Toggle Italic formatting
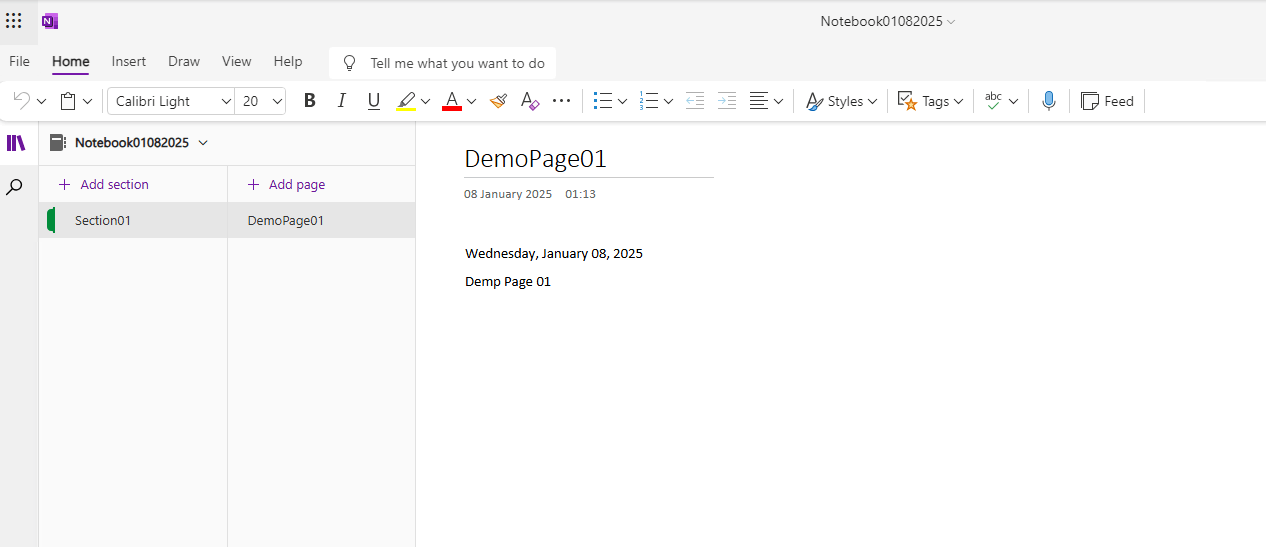 [342, 101]
